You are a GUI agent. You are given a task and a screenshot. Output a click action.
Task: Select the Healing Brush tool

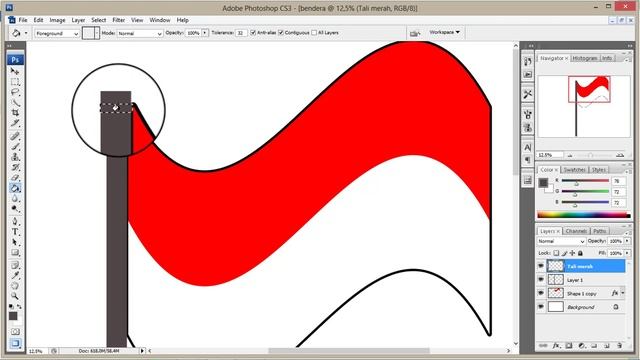(x=15, y=136)
